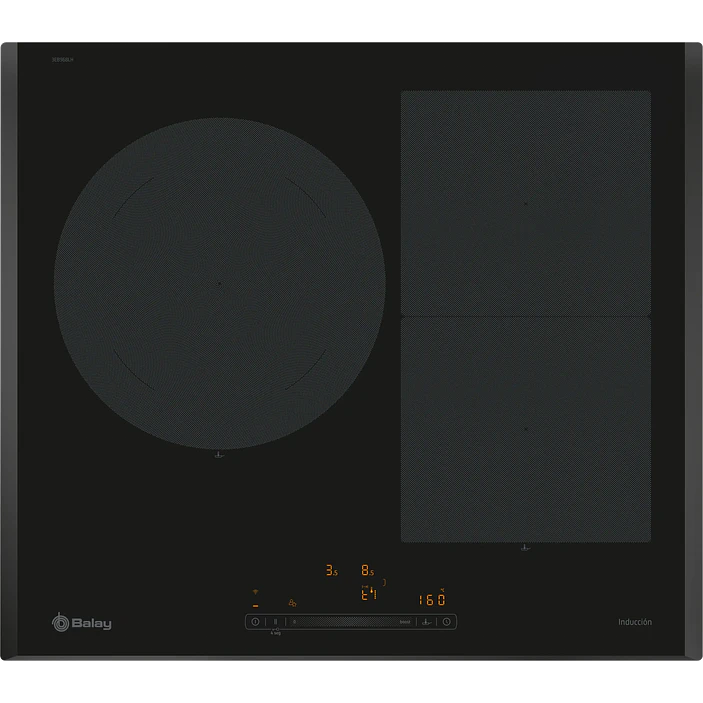This screenshot has height=703, width=703.
Task: Tap the center mark of round cooking zone
Action: tap(219, 283)
